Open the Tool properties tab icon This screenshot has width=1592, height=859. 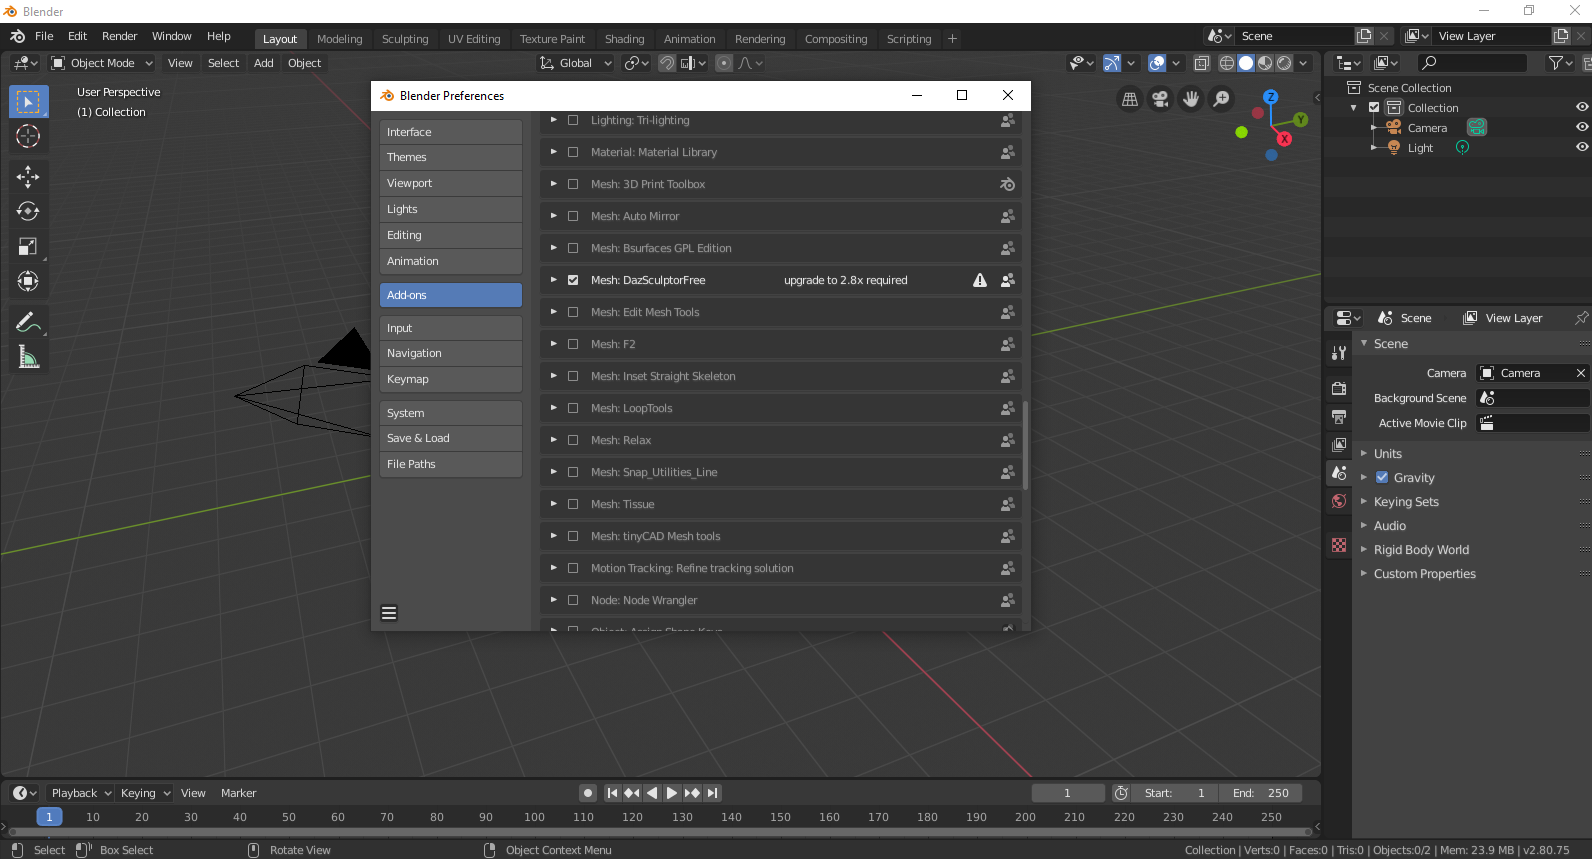click(x=1339, y=352)
